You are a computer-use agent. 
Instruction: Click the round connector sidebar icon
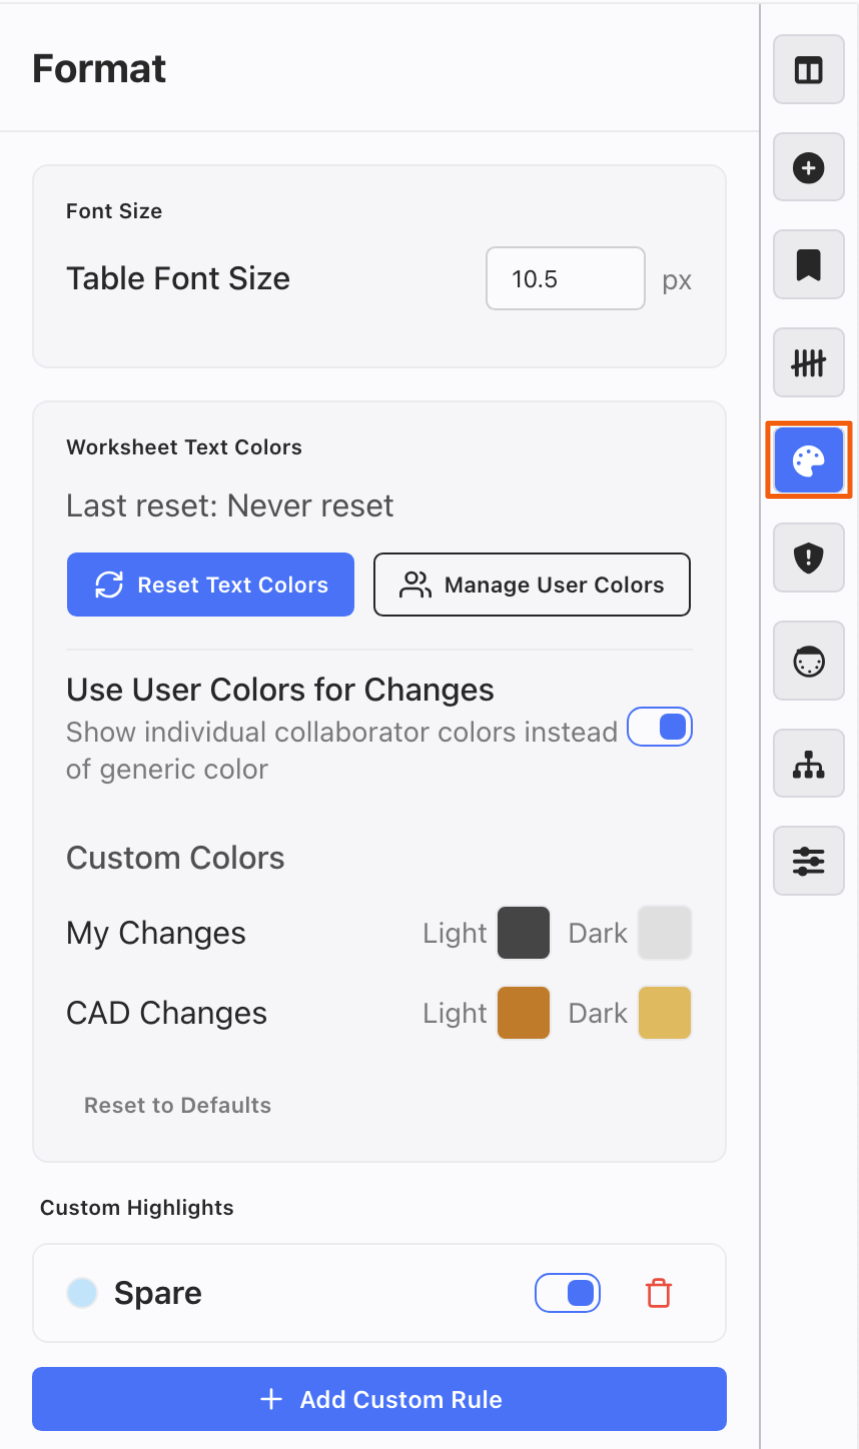pos(808,661)
